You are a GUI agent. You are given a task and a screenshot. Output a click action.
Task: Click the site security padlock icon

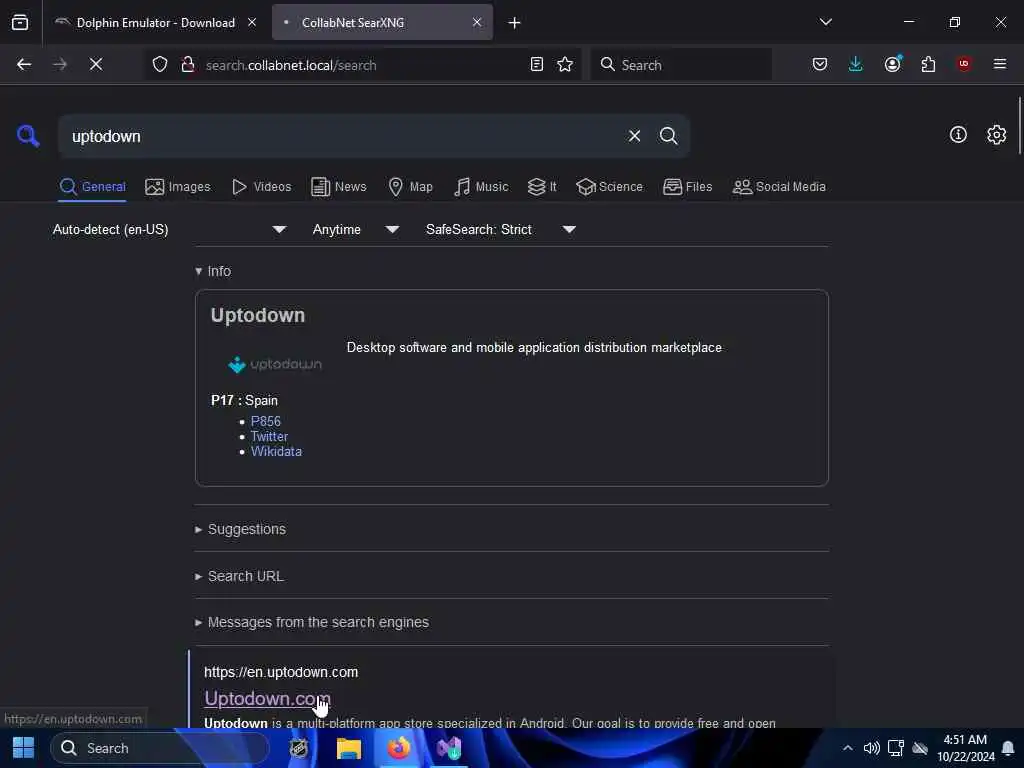pyautogui.click(x=188, y=64)
